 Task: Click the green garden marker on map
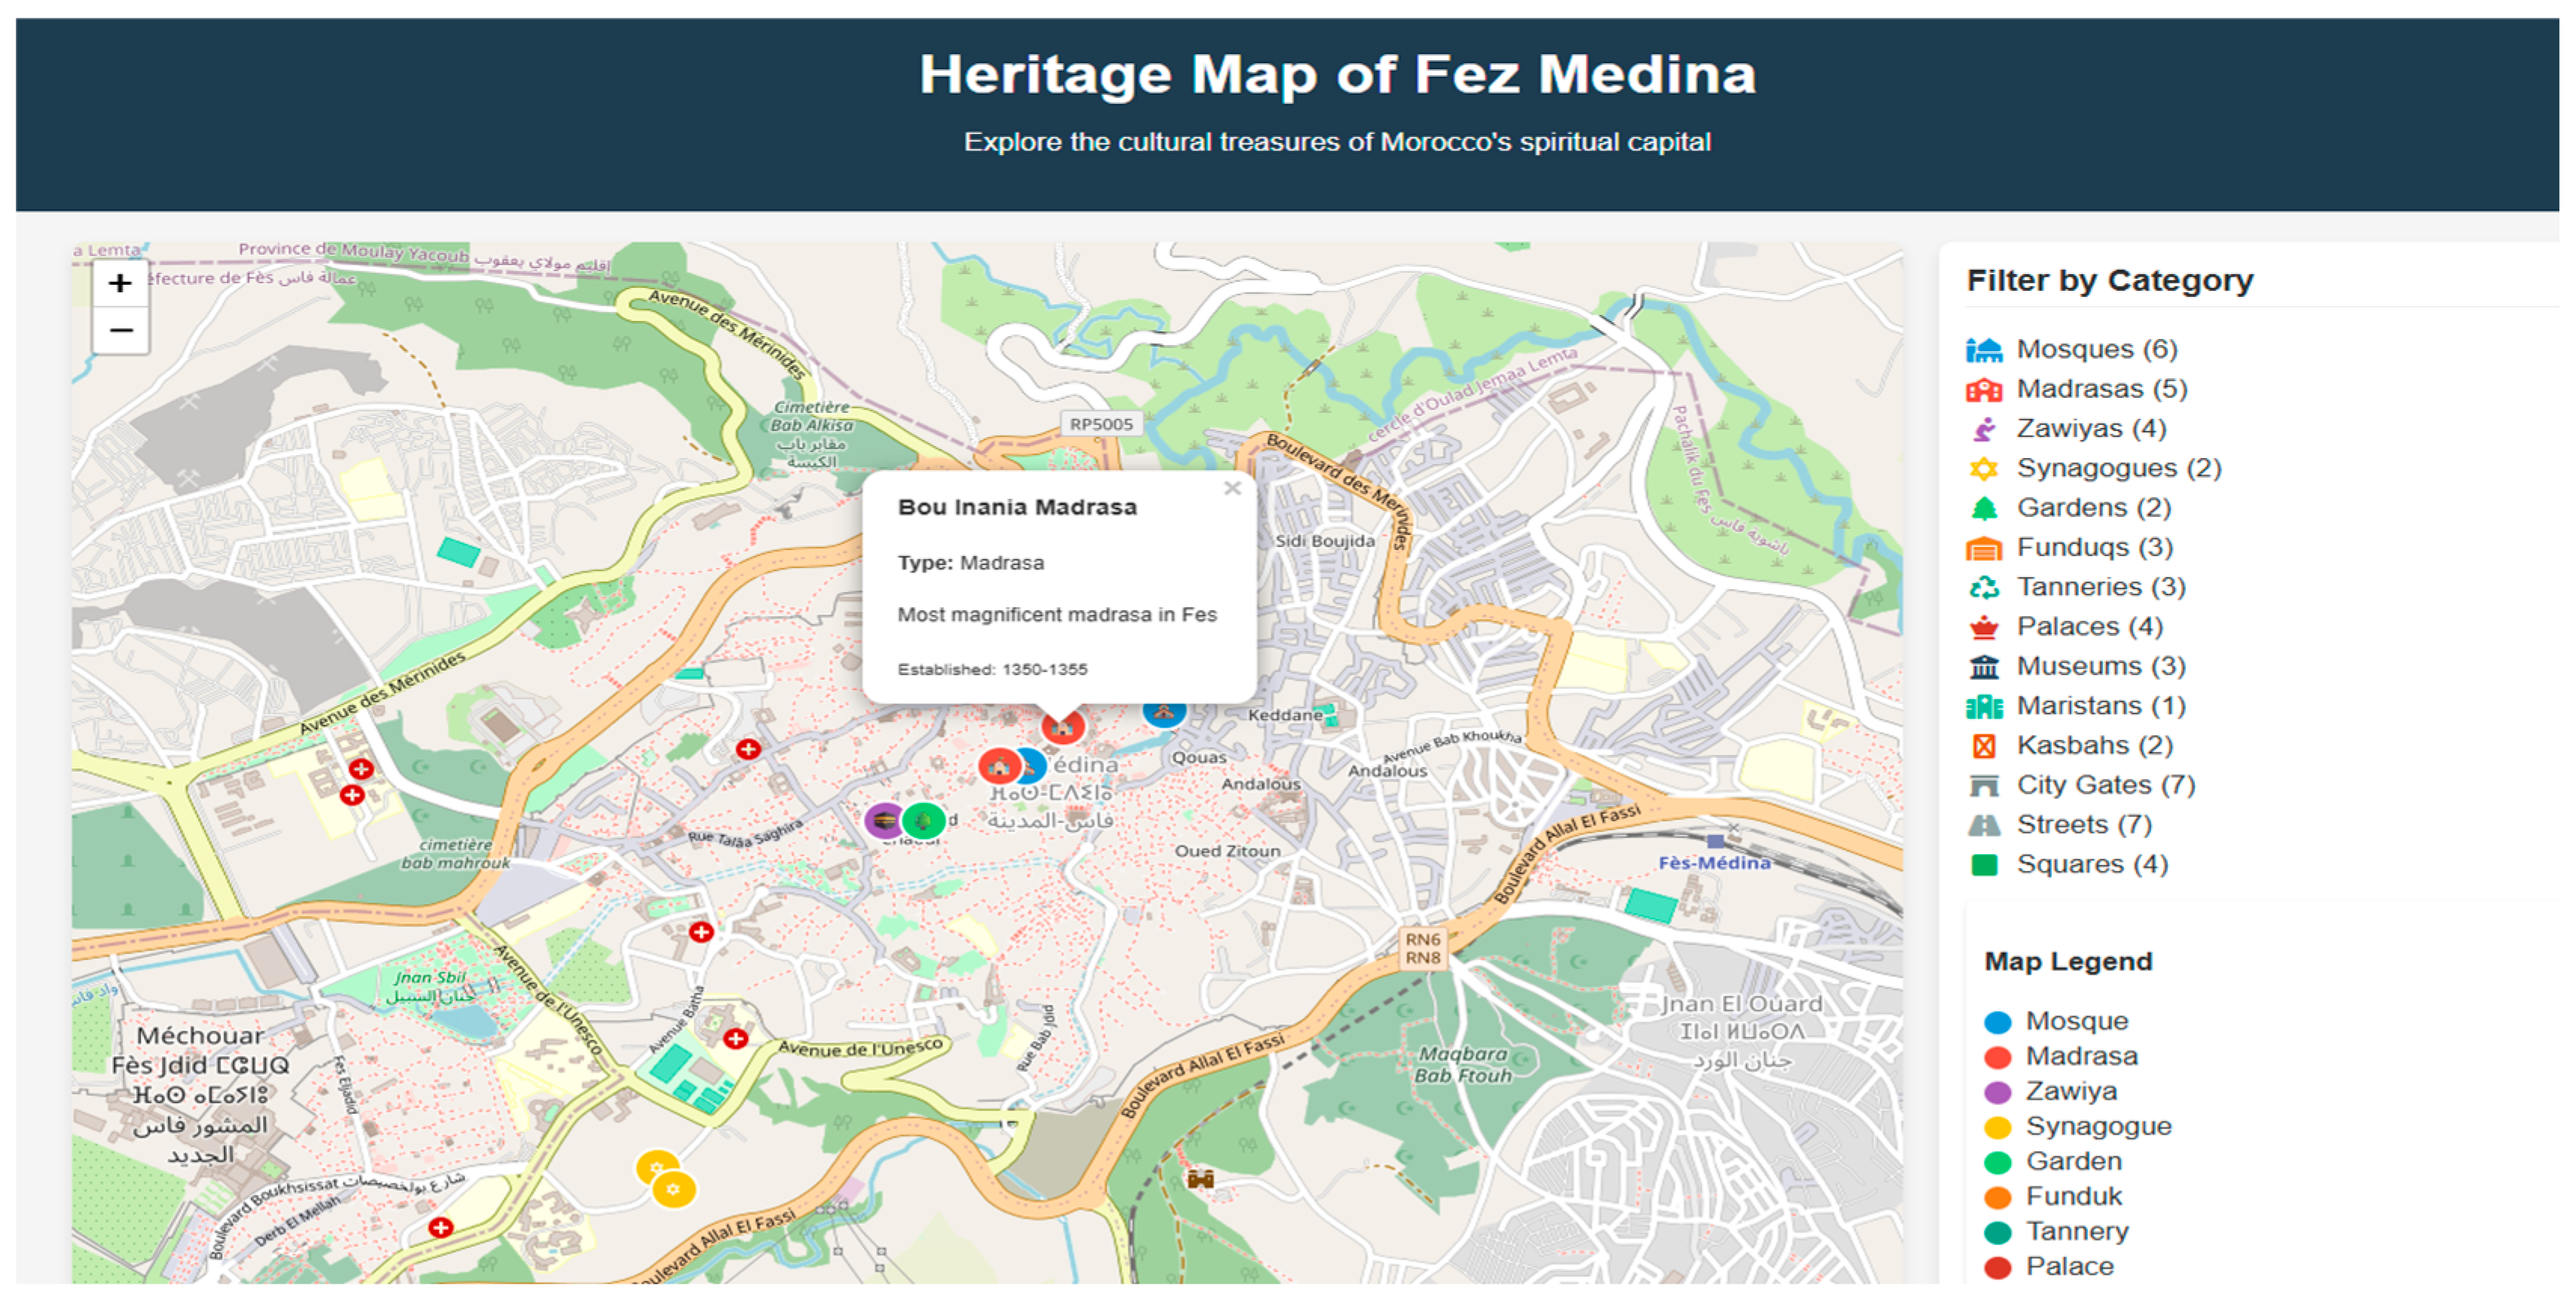pyautogui.click(x=924, y=821)
